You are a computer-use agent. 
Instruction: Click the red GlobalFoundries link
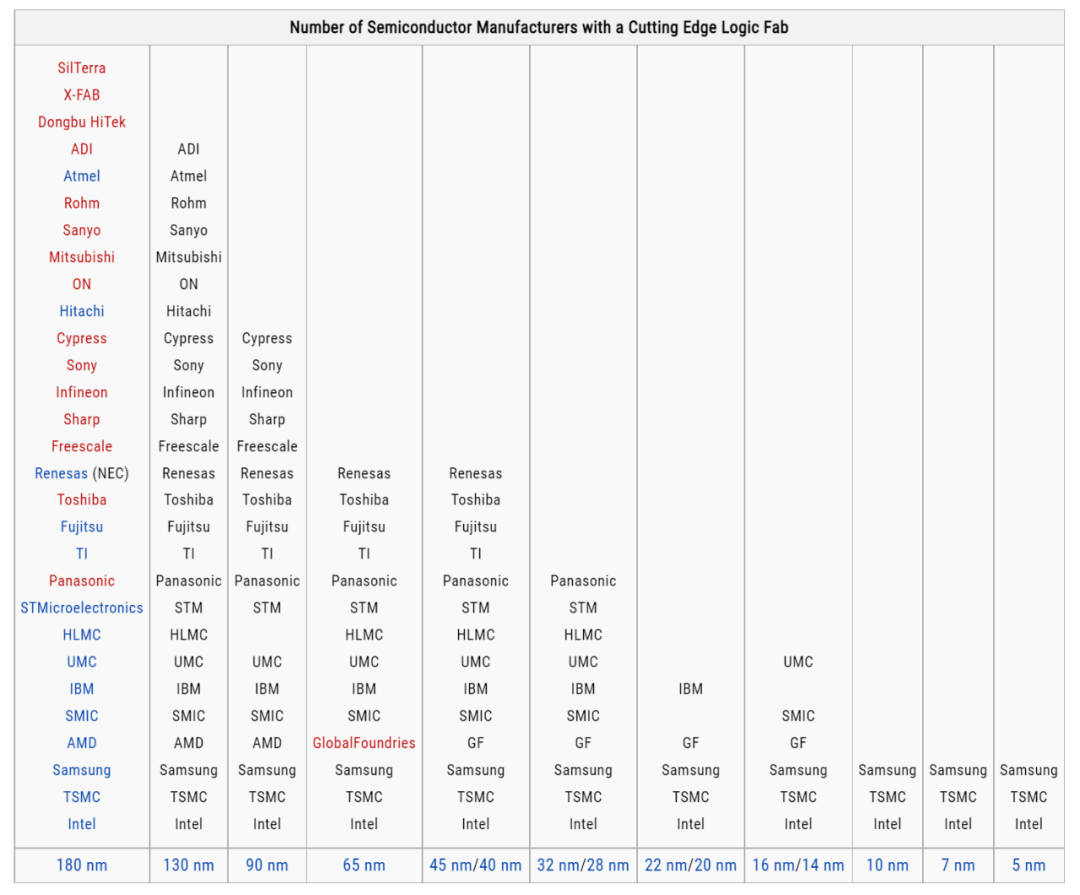(x=364, y=743)
